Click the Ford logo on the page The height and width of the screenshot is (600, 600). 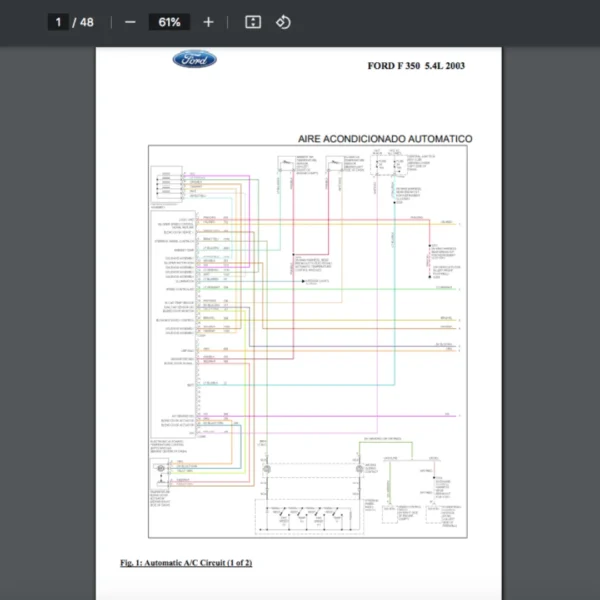click(x=194, y=60)
